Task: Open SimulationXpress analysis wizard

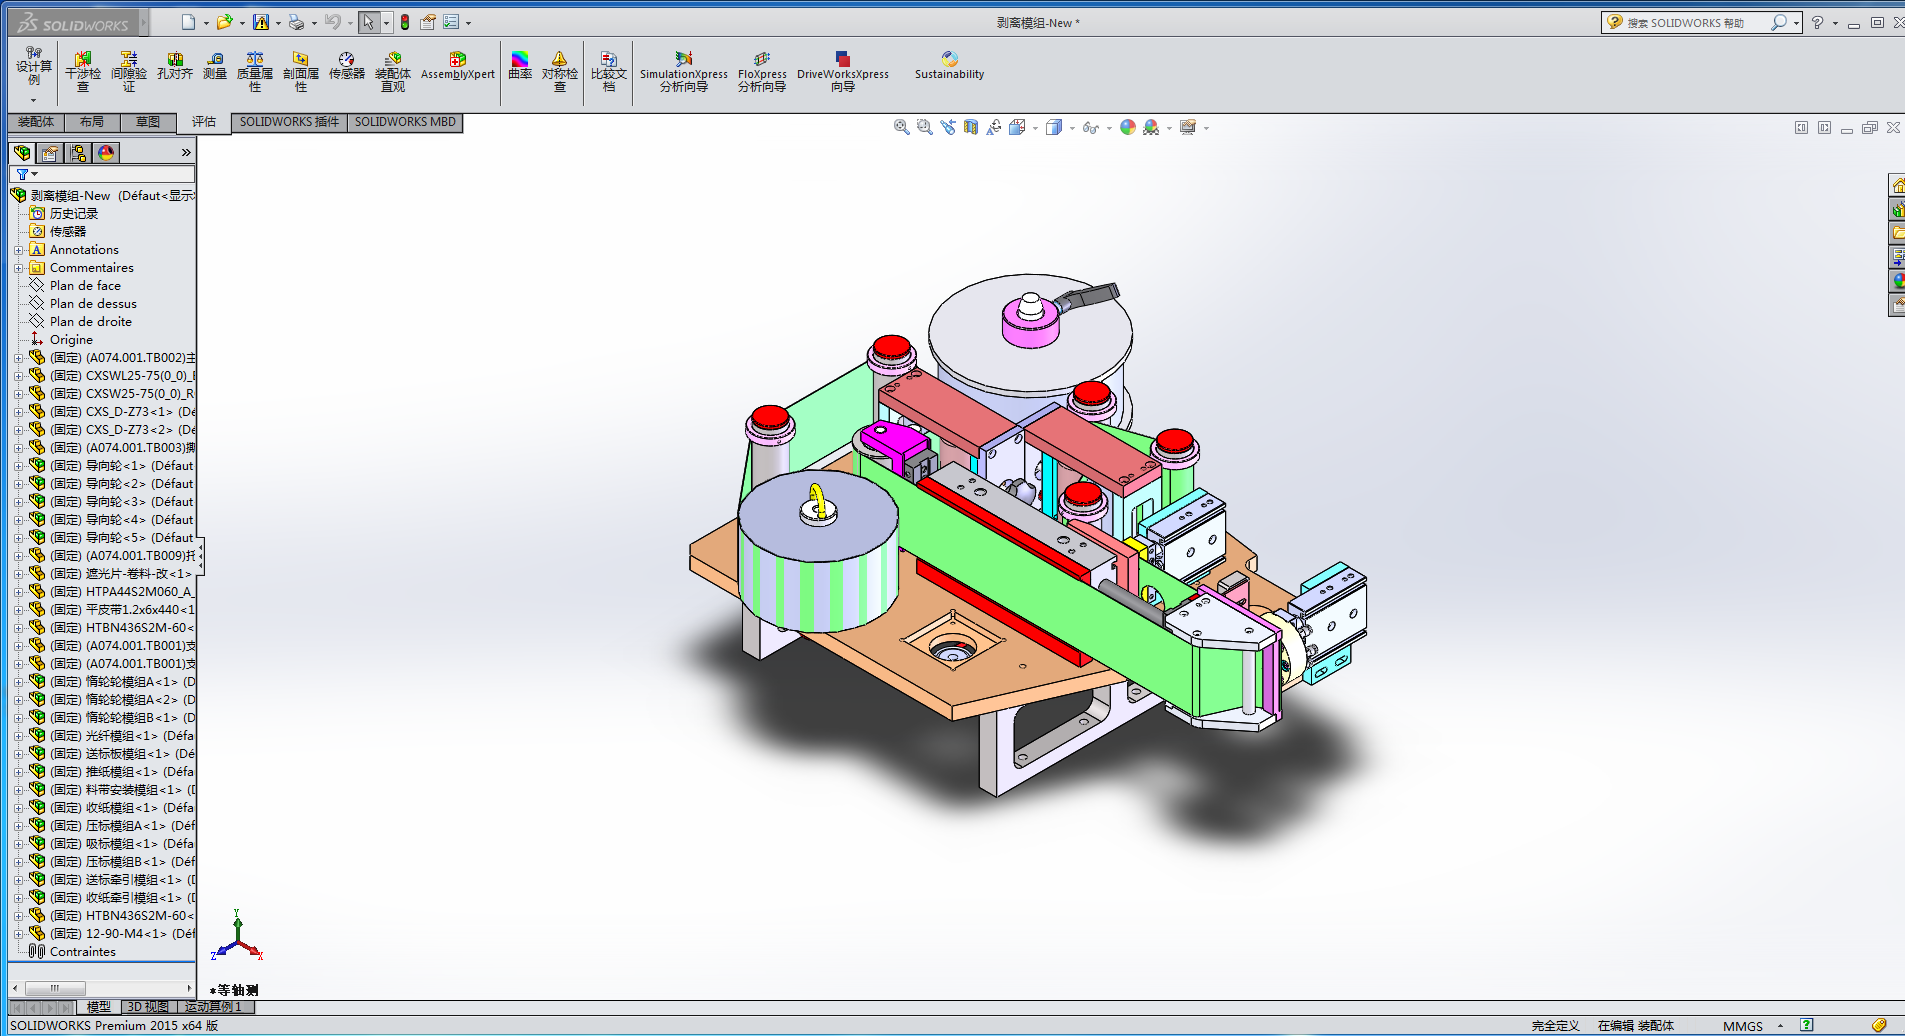Action: click(684, 71)
